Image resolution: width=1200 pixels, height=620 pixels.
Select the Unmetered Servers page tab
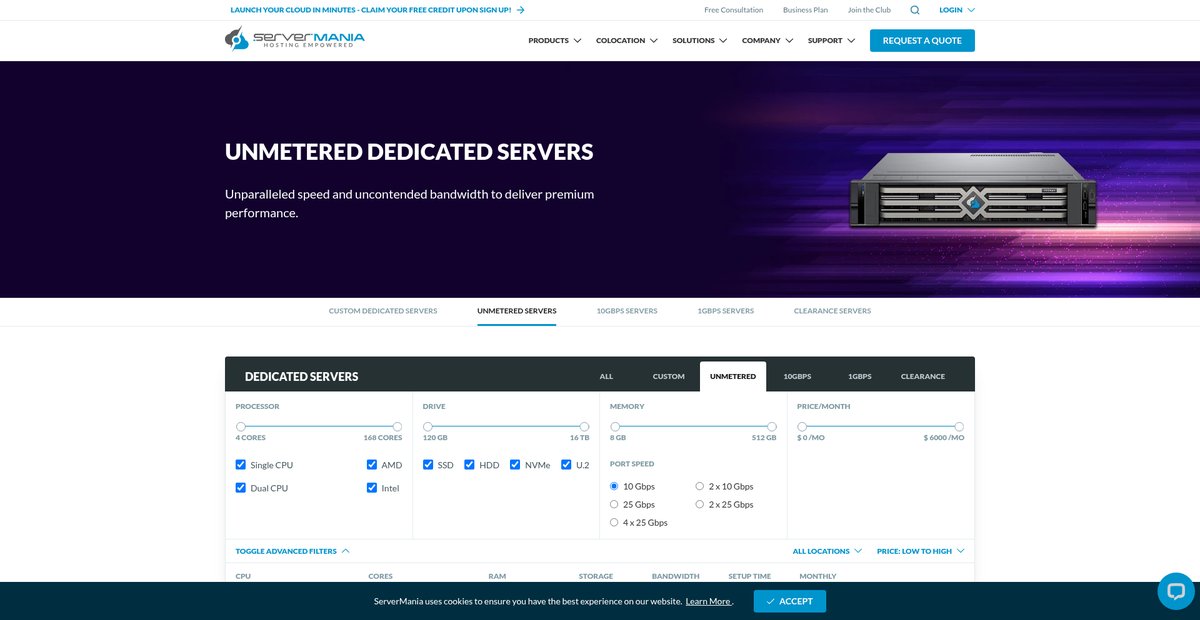[x=517, y=311]
